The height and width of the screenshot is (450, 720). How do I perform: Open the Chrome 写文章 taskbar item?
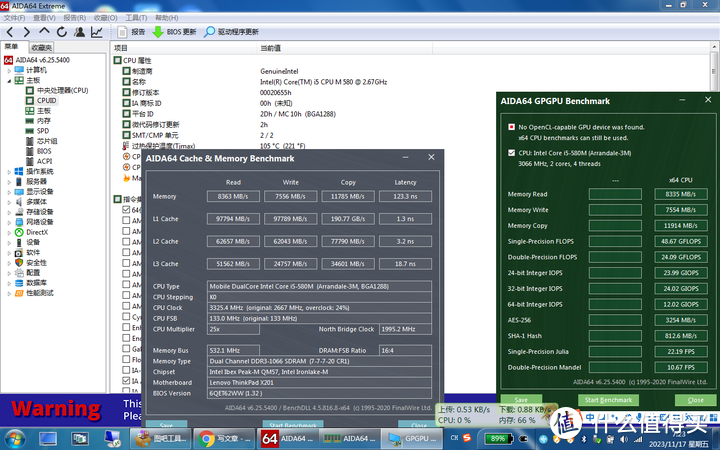click(x=224, y=439)
